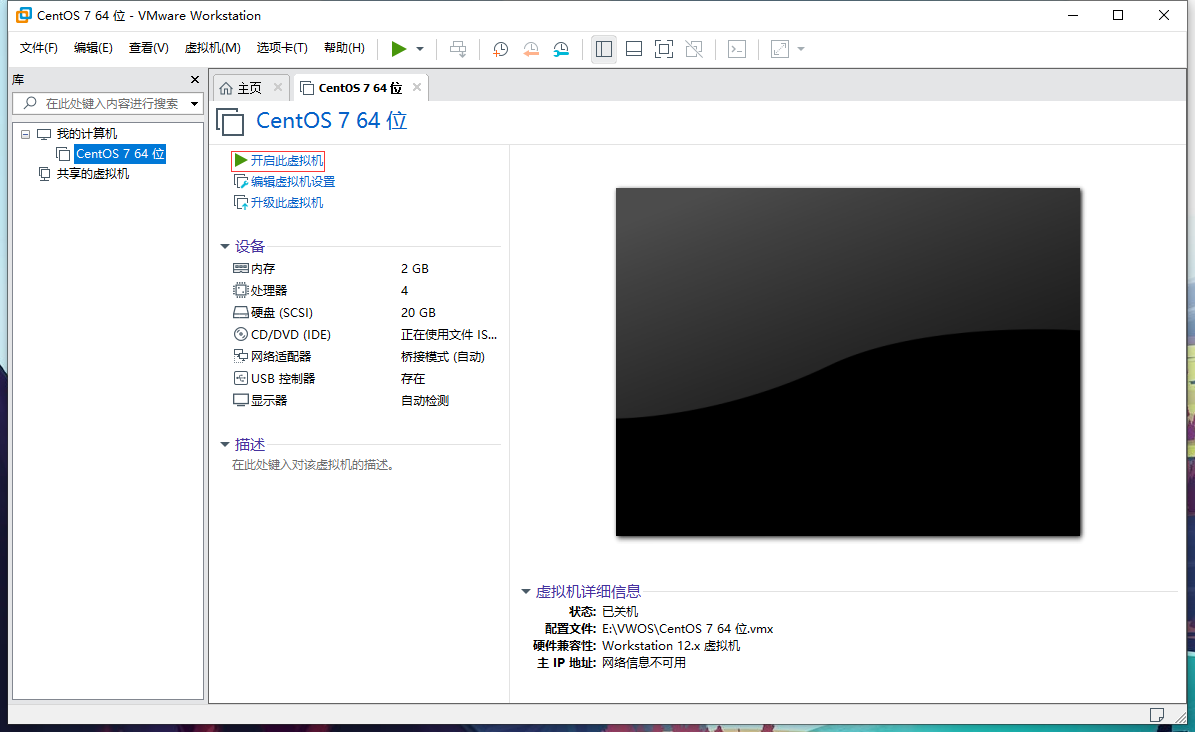The image size is (1195, 732).
Task: Open the 编辑(E) menu
Action: pos(93,48)
